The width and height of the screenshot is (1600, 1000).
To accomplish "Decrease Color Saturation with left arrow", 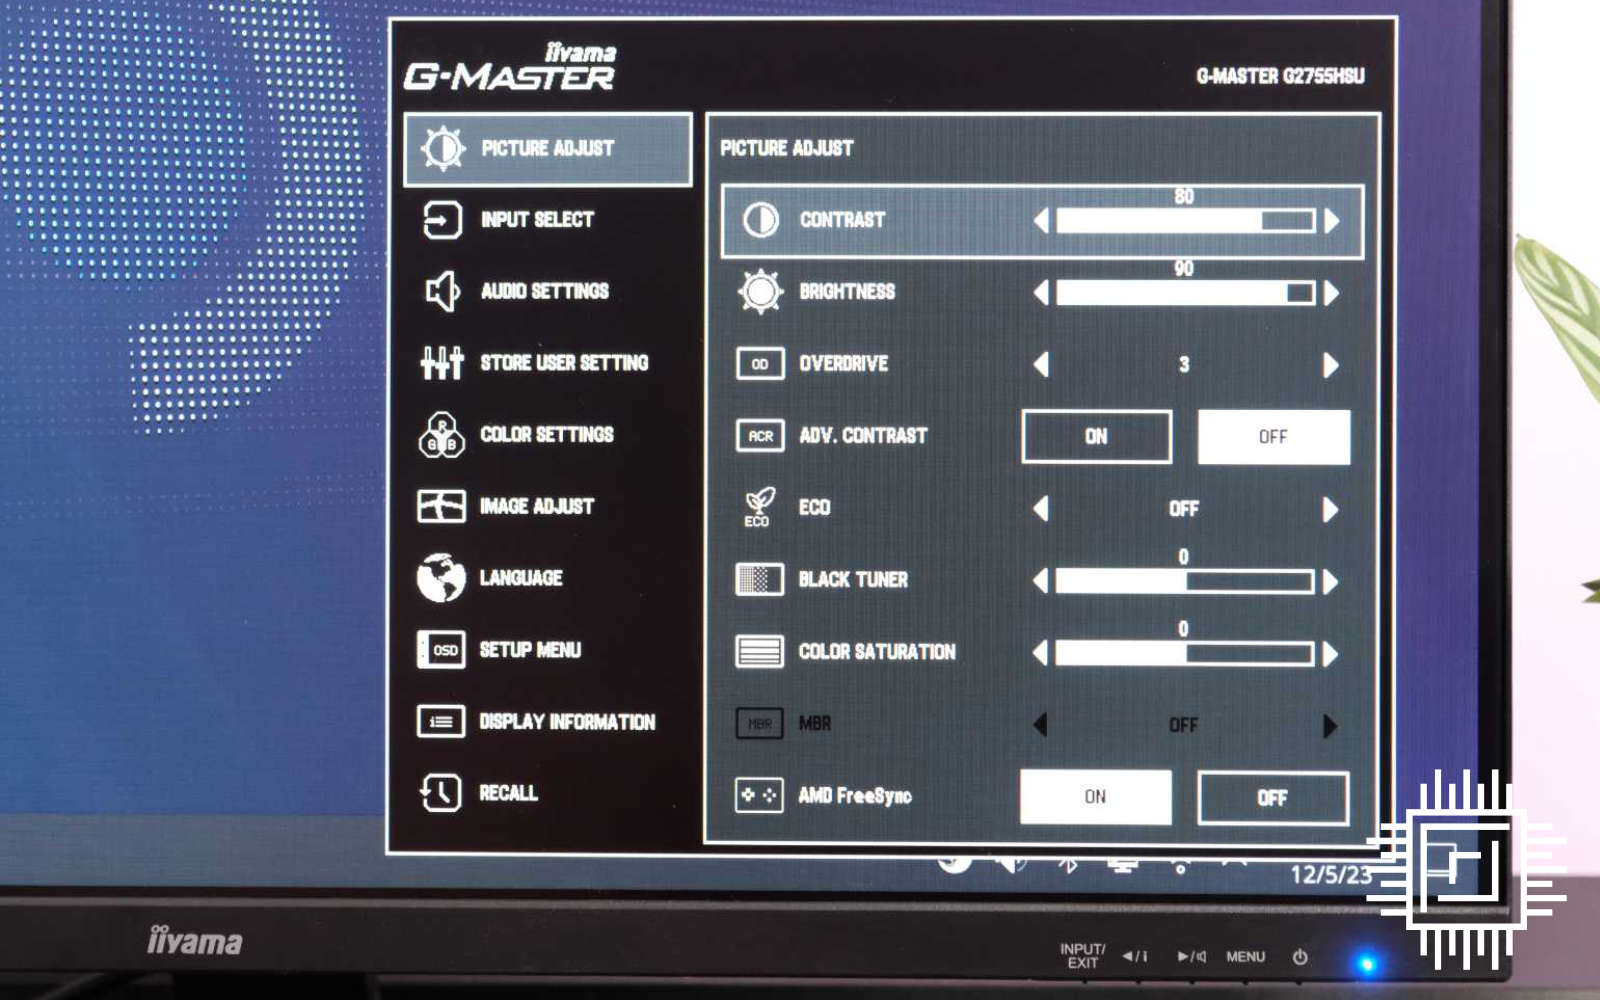I will click(1041, 653).
